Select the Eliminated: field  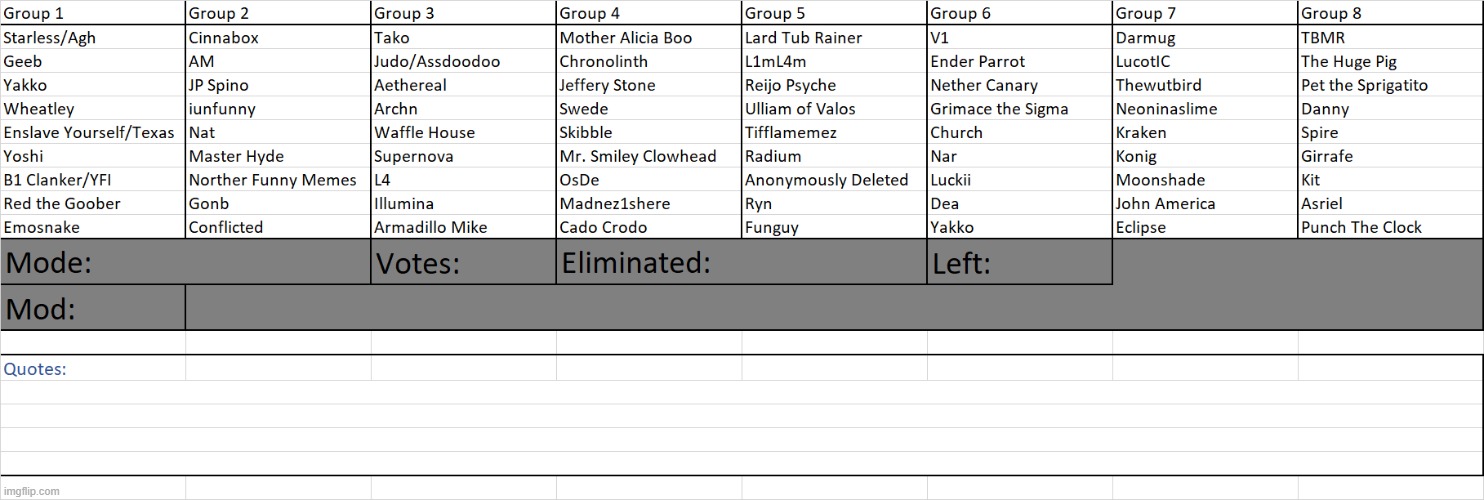click(741, 263)
